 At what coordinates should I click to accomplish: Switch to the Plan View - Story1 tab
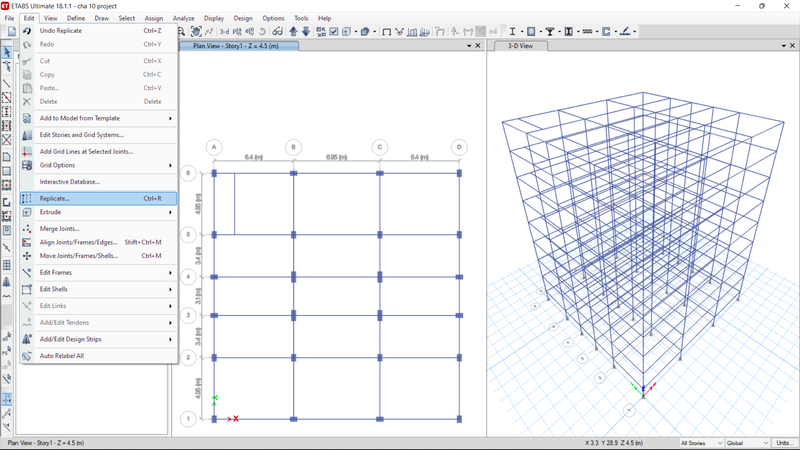(x=239, y=46)
